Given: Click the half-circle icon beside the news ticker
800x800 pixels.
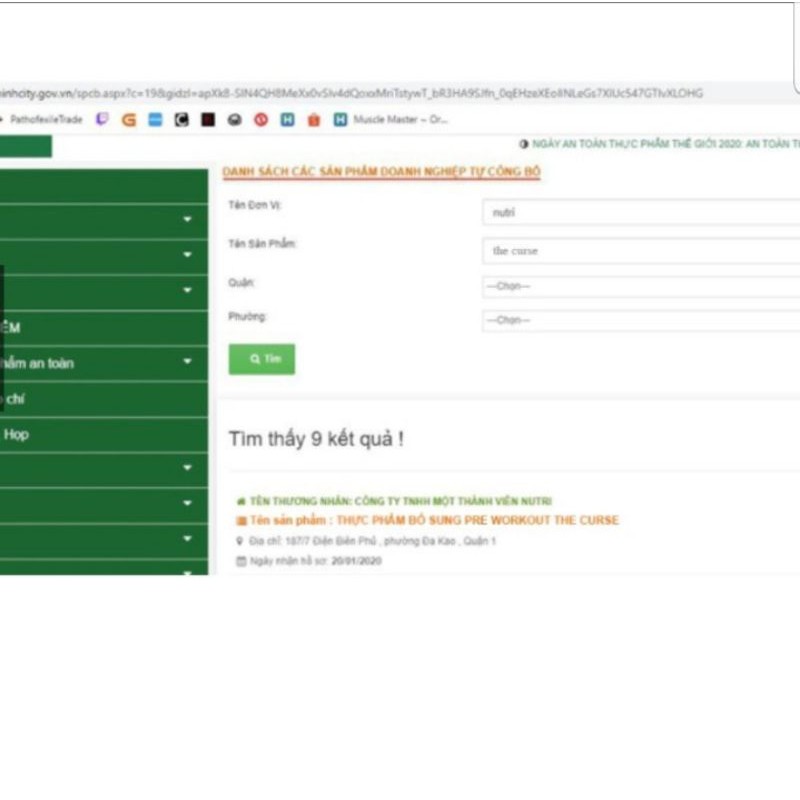Looking at the screenshot, I should (524, 144).
